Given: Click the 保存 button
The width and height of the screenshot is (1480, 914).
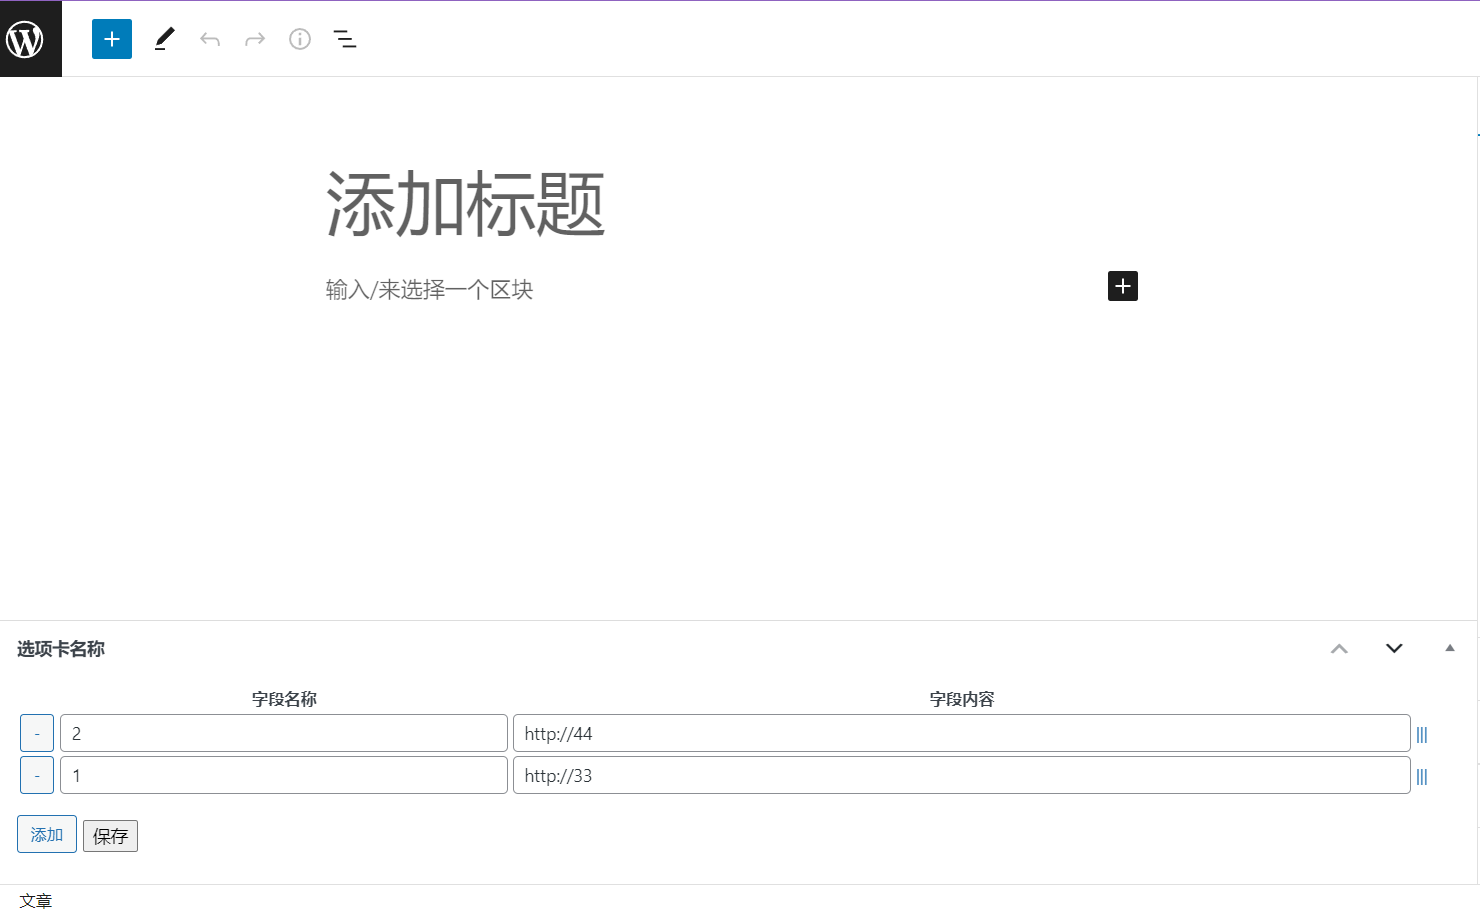Looking at the screenshot, I should click(110, 836).
